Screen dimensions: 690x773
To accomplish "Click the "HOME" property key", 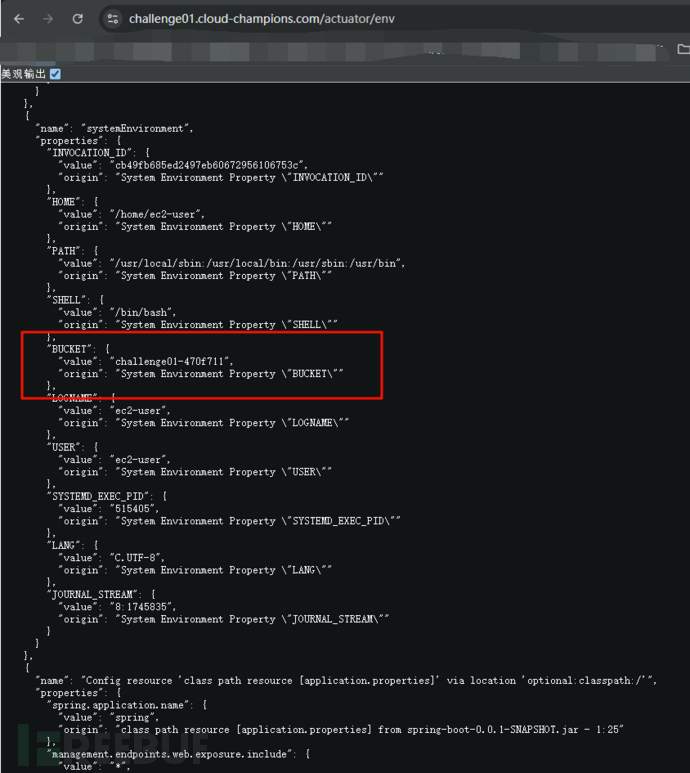I will tap(63, 202).
